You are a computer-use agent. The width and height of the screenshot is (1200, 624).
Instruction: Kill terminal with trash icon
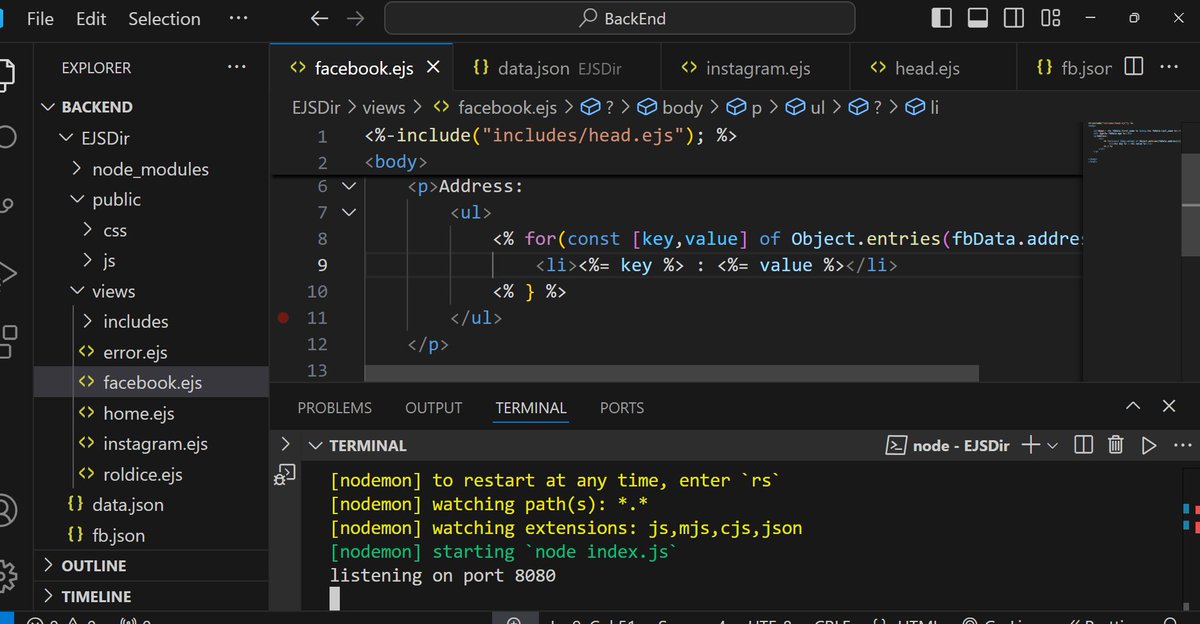pos(1116,446)
